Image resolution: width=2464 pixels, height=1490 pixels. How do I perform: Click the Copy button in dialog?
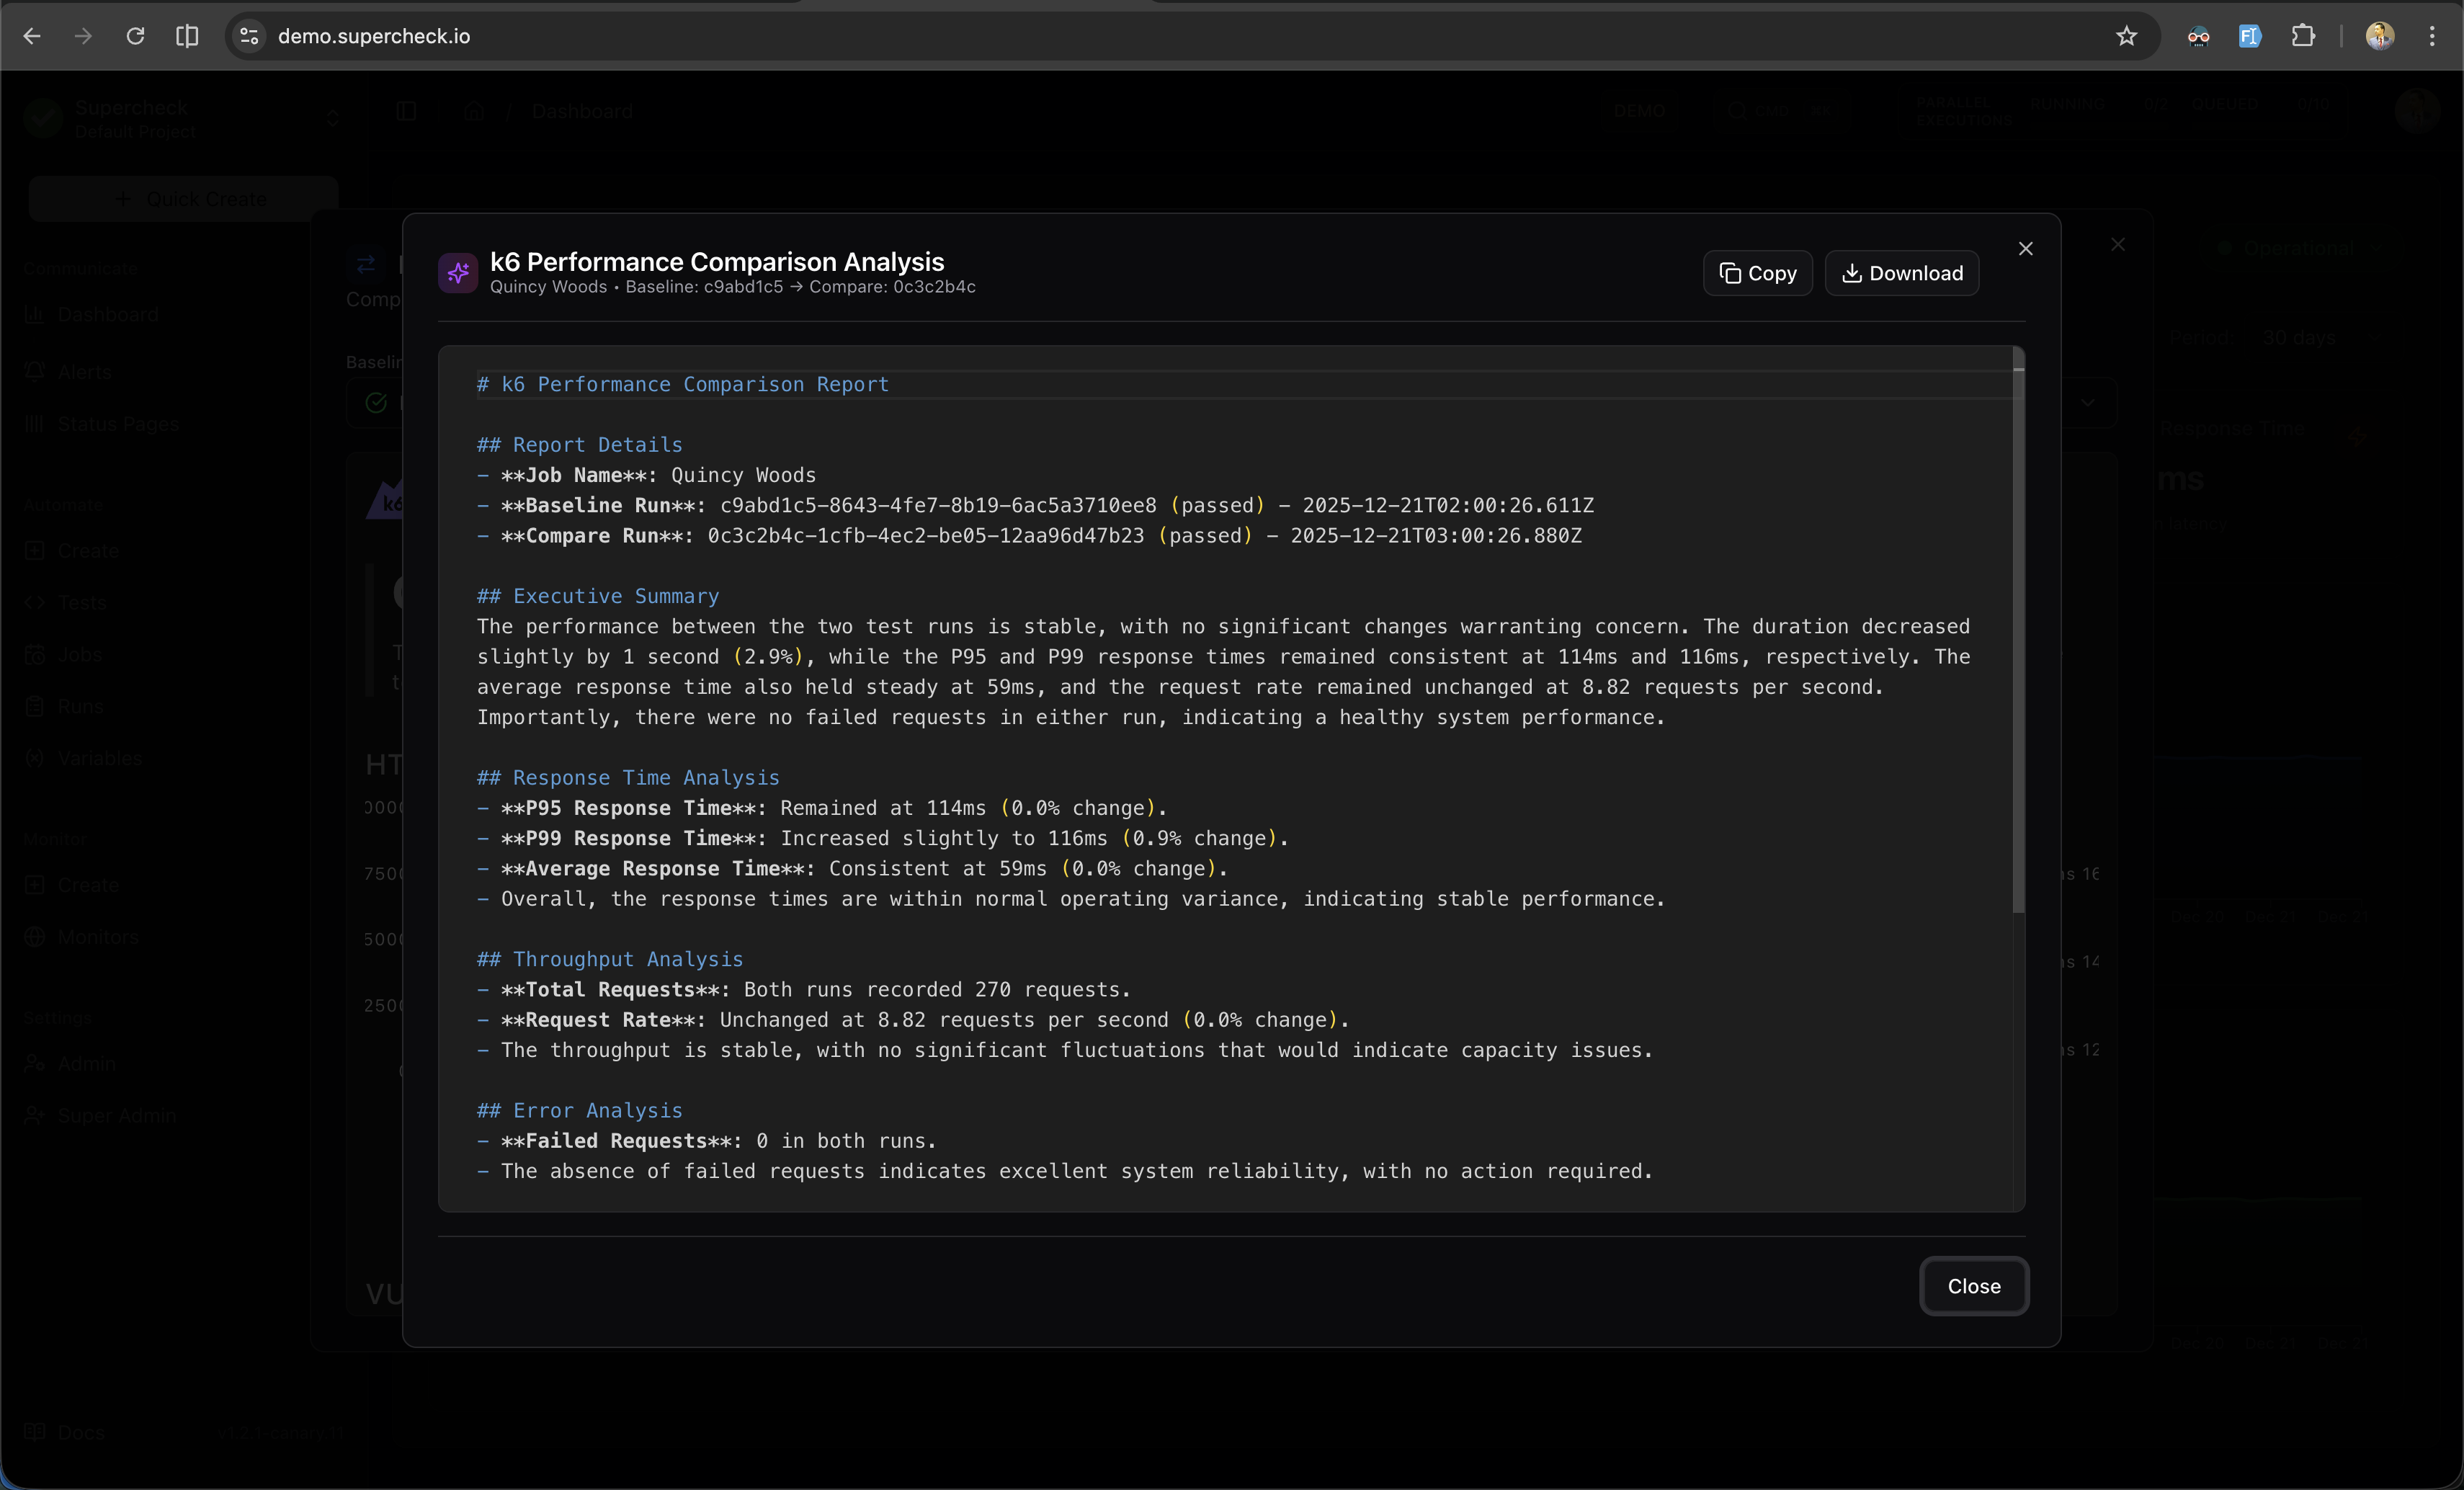1757,273
